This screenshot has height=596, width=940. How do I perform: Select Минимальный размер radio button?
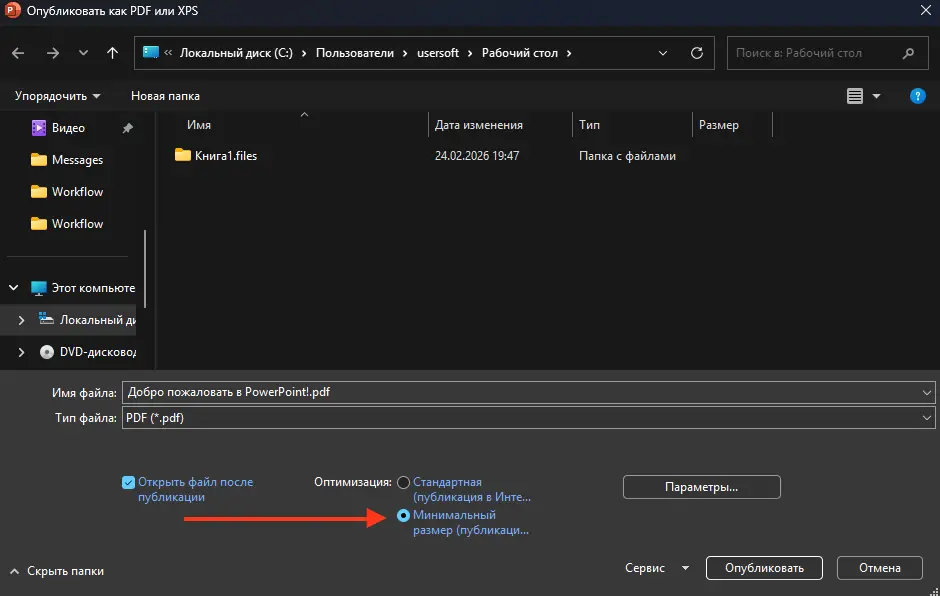[x=404, y=515]
